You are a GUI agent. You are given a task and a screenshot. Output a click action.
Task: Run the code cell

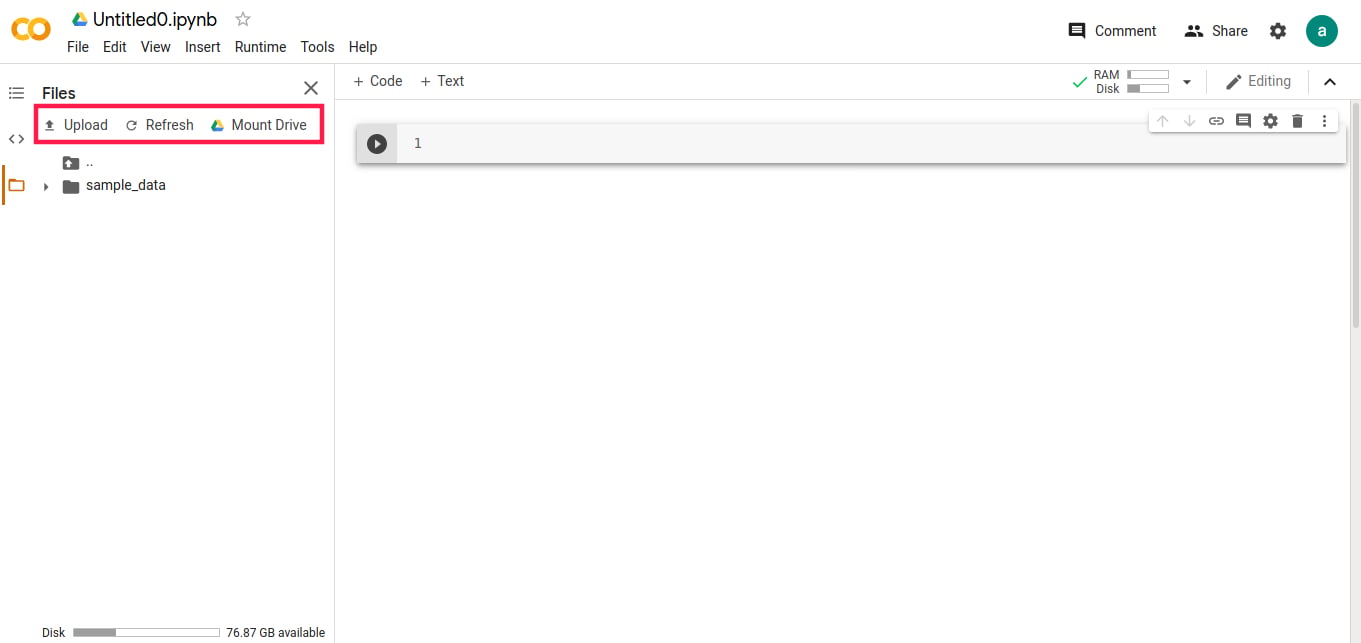(x=376, y=144)
